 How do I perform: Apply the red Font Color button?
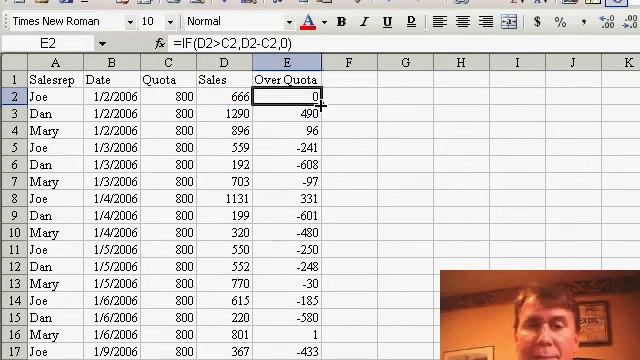[308, 22]
